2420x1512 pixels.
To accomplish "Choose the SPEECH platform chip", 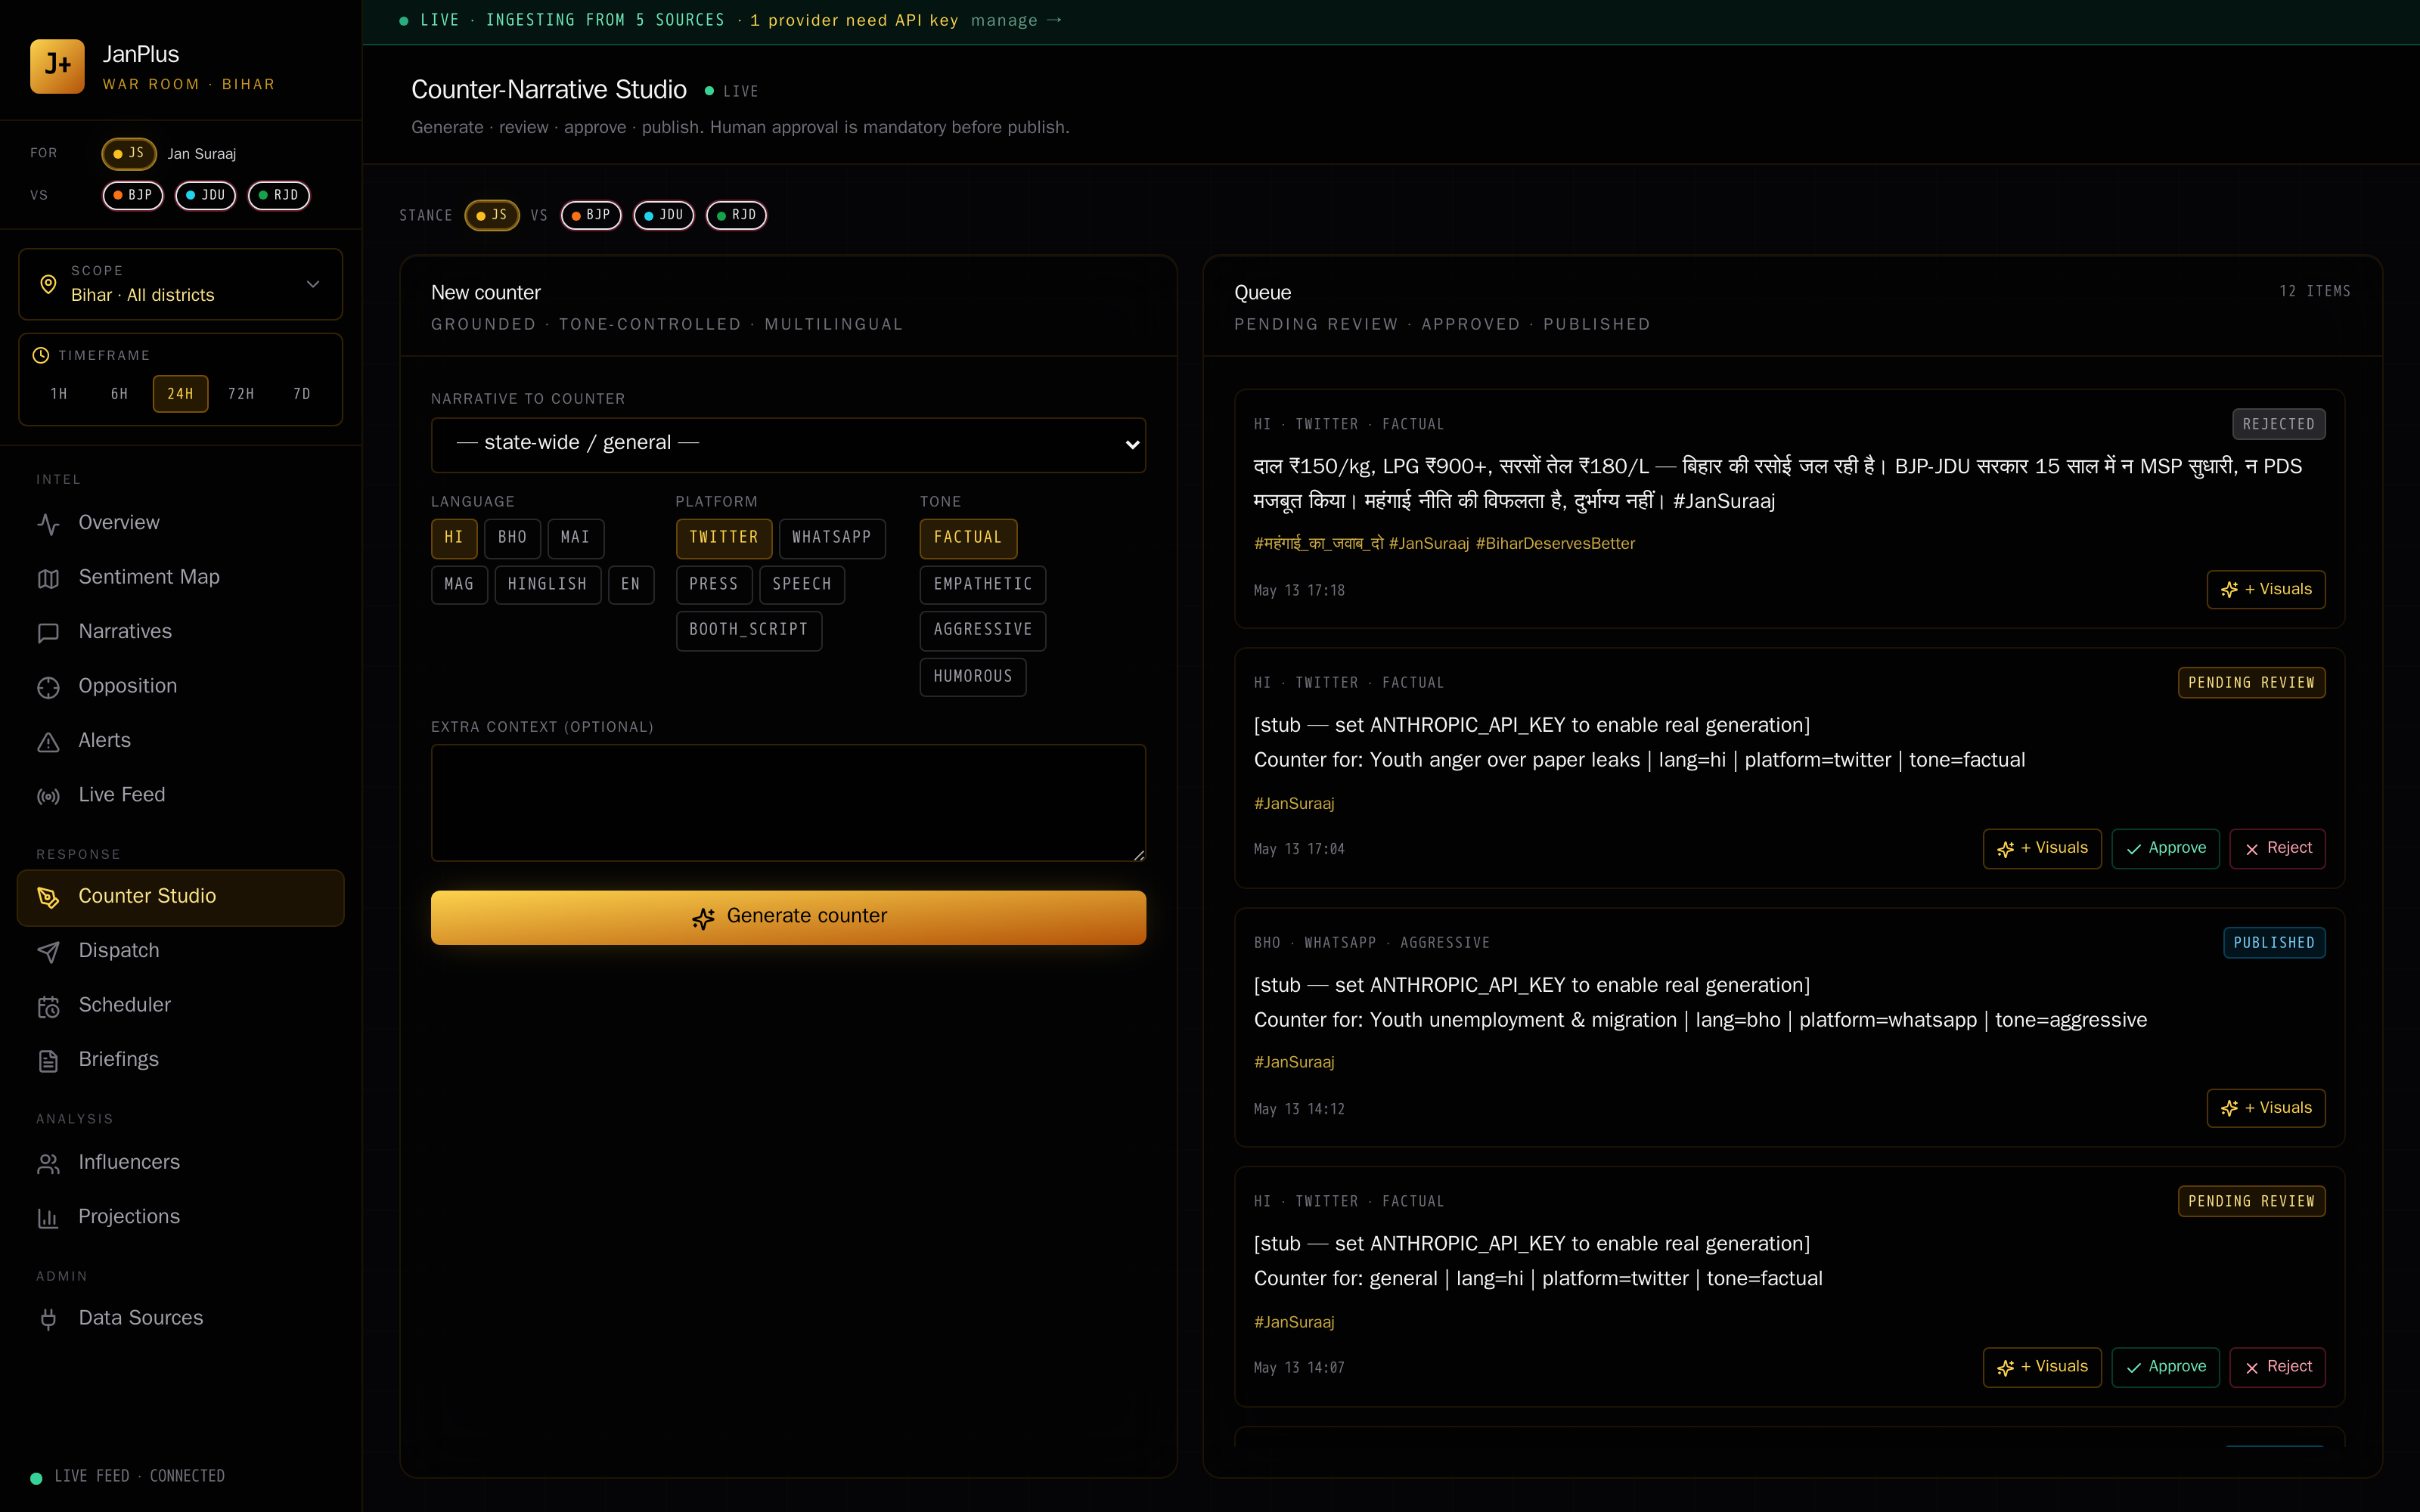I will pos(802,585).
